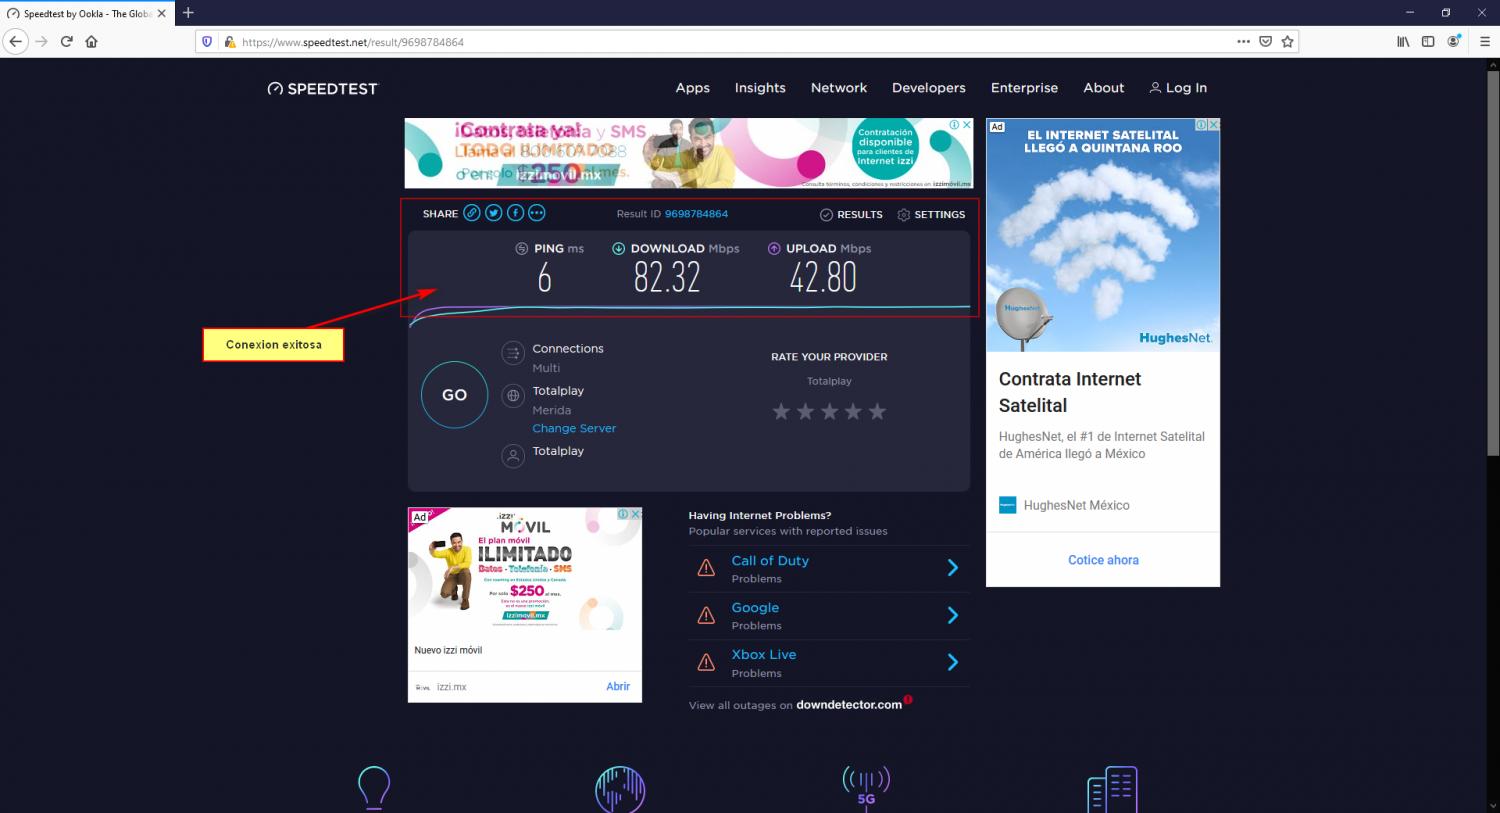Screen dimensions: 1500x813
Task: Bookmark this page with star icon
Action: coord(1287,42)
